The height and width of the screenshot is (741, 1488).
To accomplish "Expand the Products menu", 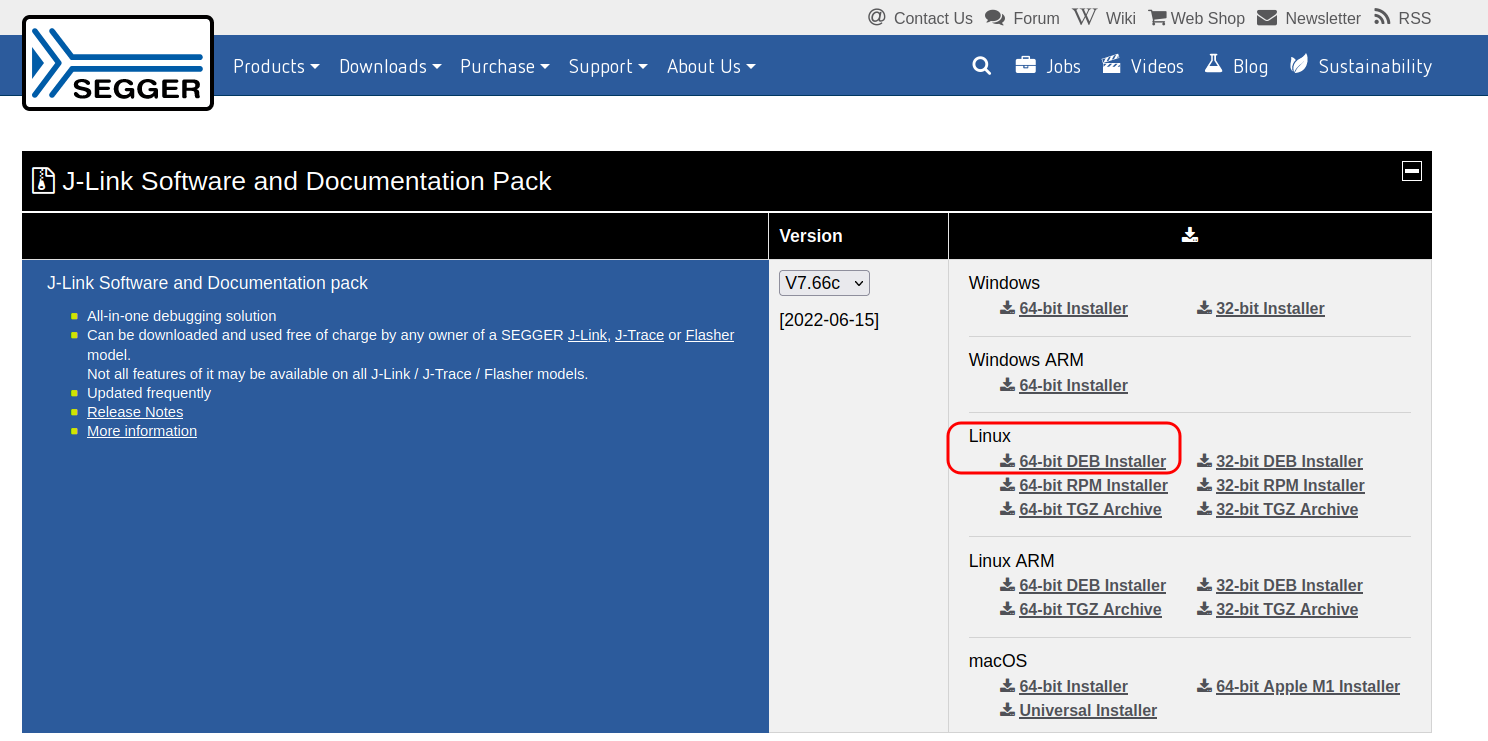I will [x=276, y=66].
